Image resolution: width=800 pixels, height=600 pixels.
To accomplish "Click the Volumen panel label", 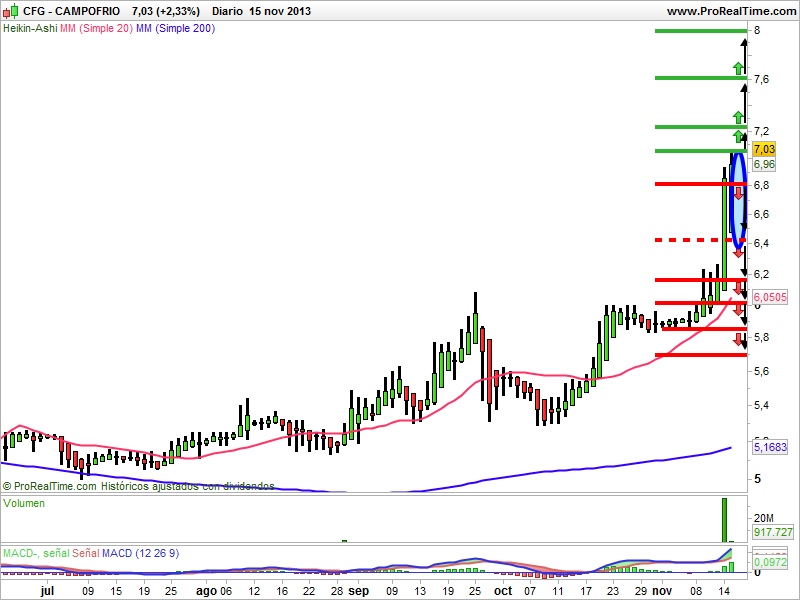I will [x=24, y=503].
